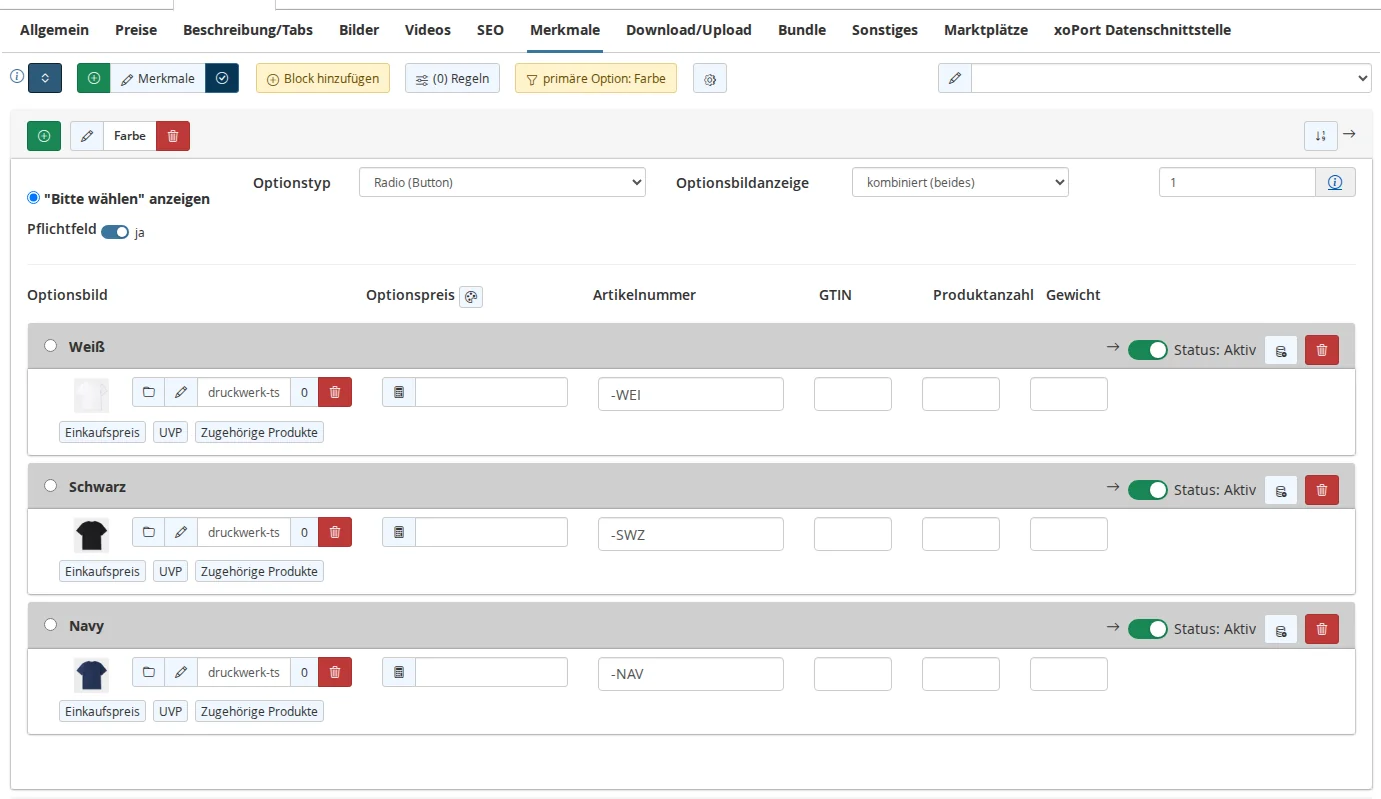The width and height of the screenshot is (1381, 799).
Task: Open the Optionsbildanzeige dropdown
Action: 960,182
